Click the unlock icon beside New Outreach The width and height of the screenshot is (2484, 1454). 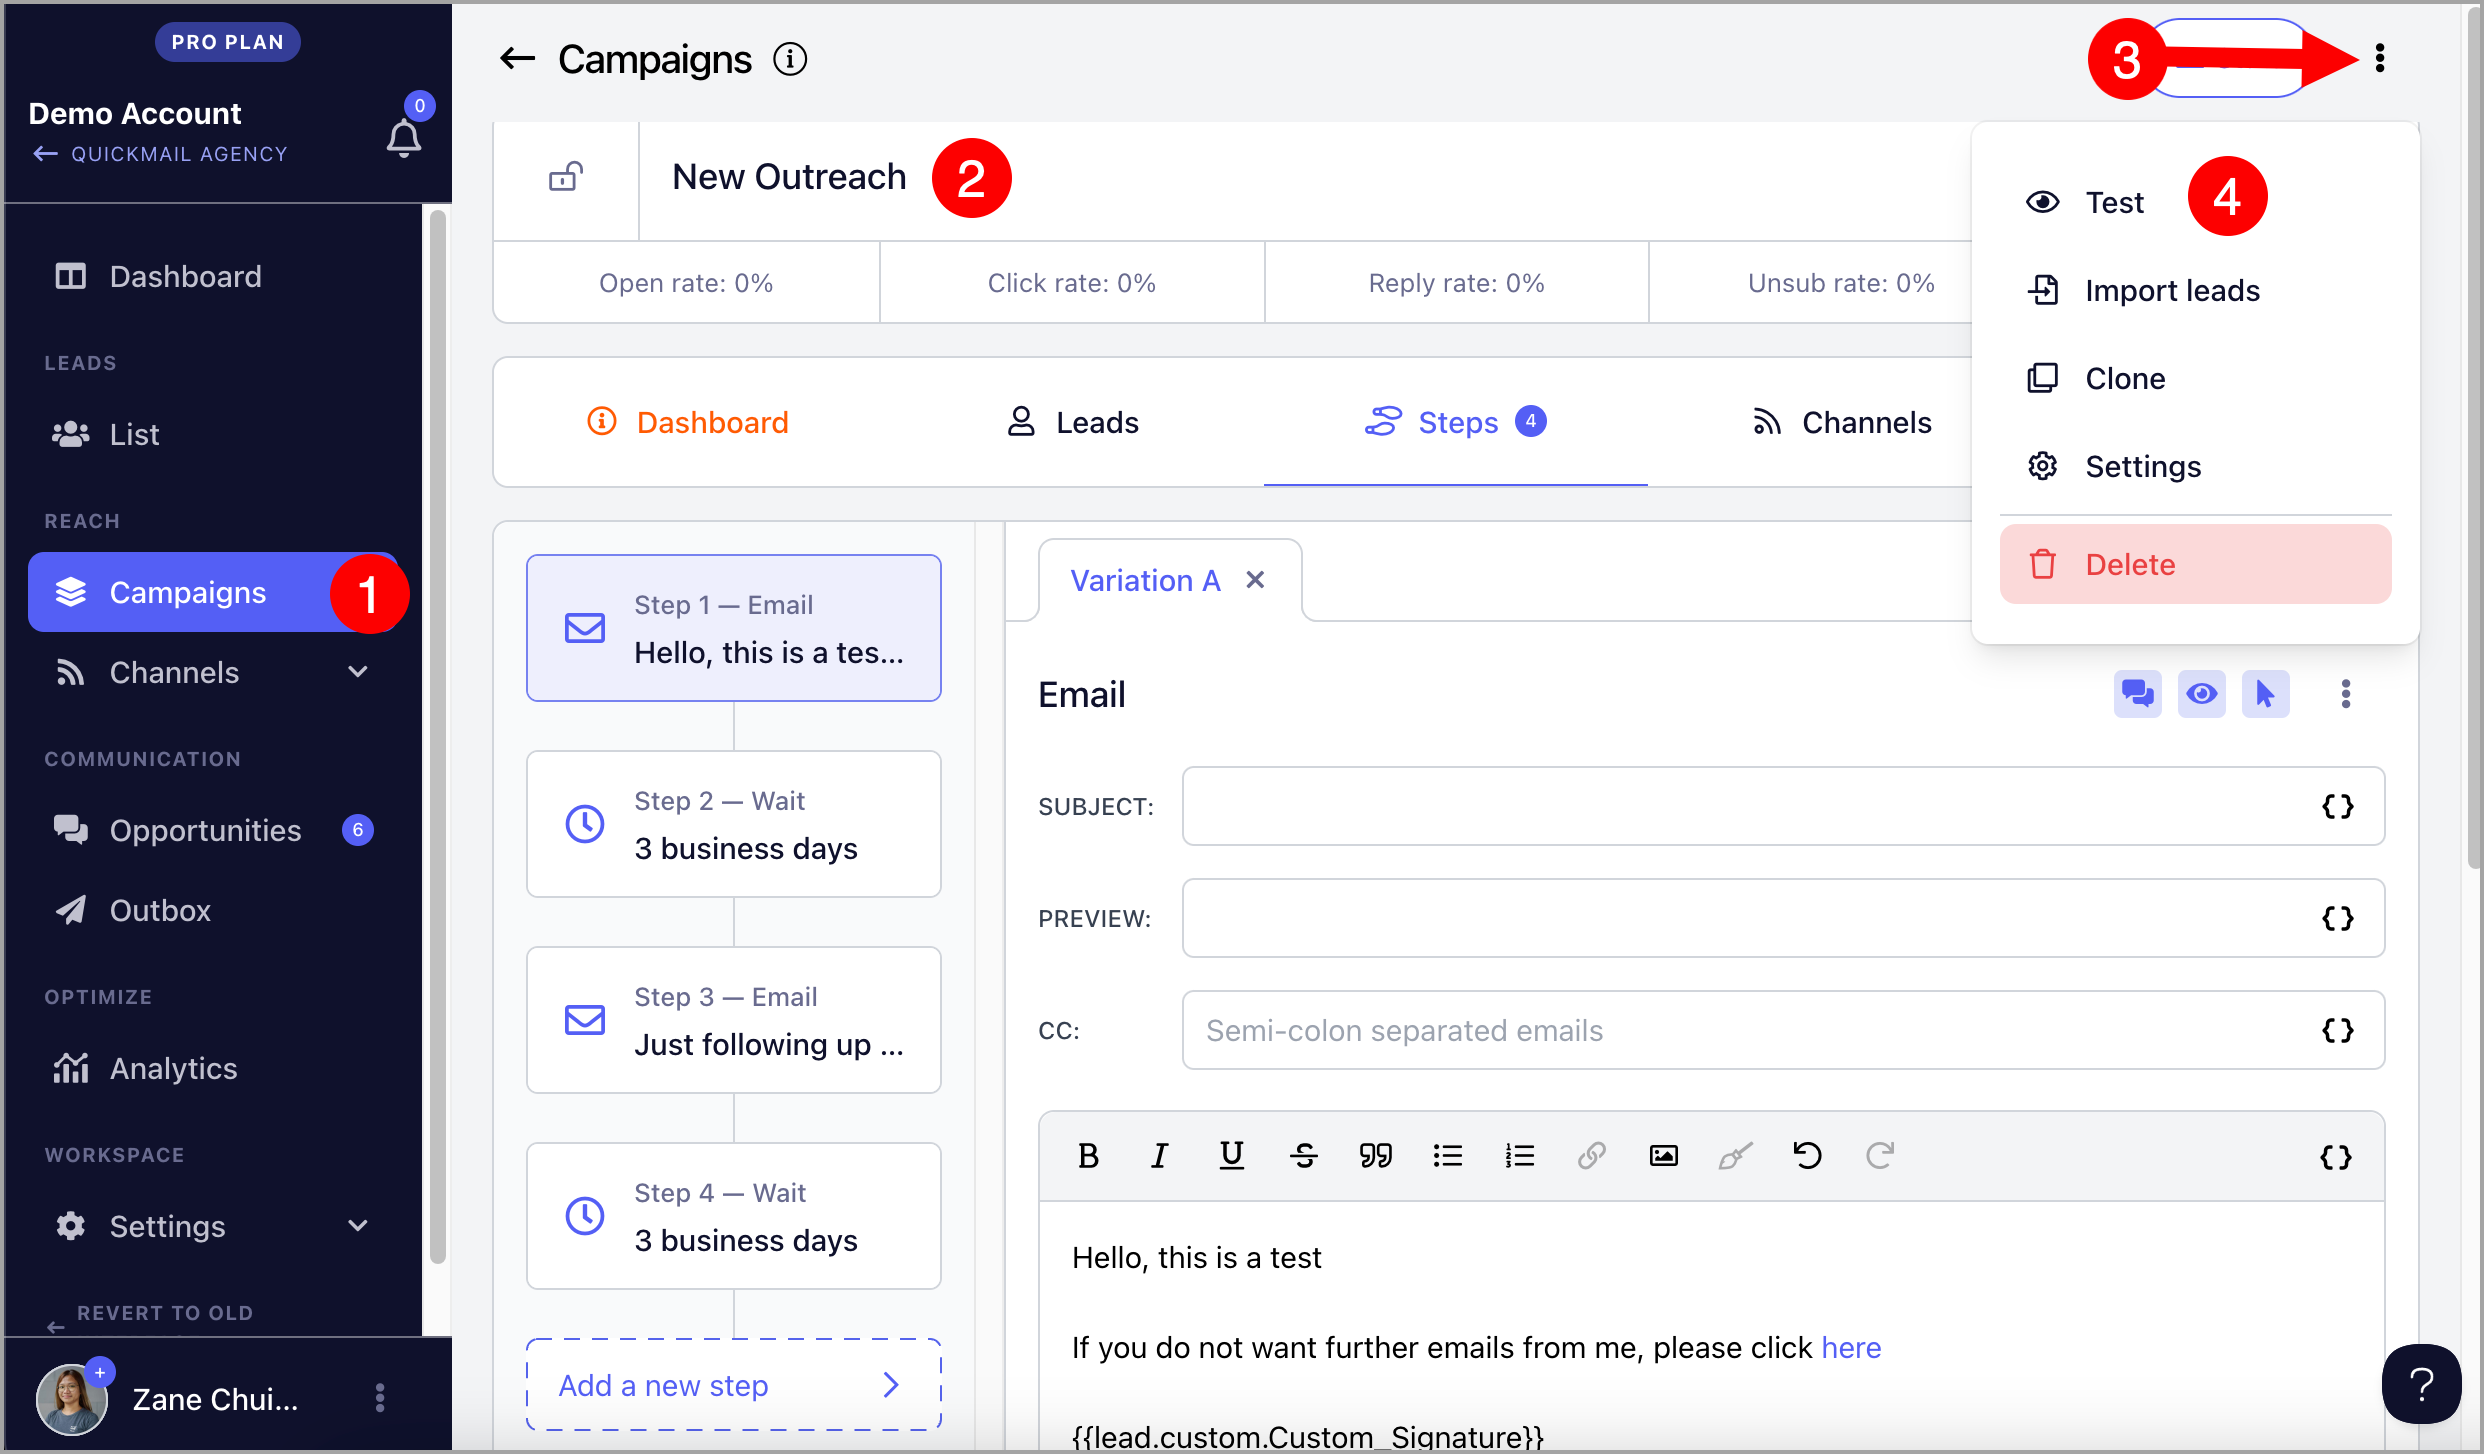pos(566,177)
